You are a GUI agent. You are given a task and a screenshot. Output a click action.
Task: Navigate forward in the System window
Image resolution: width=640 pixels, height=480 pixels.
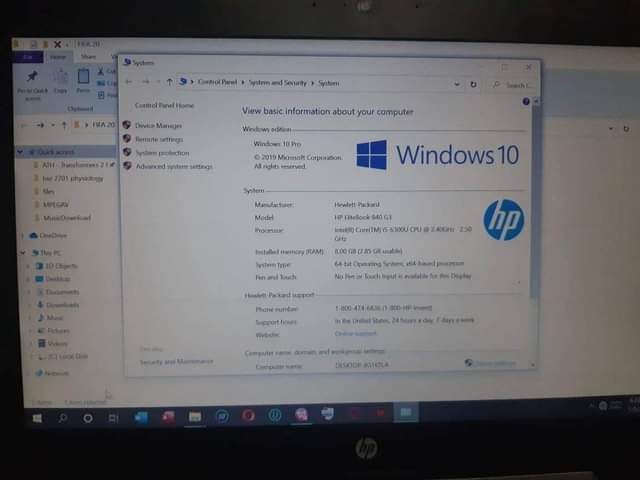click(145, 82)
